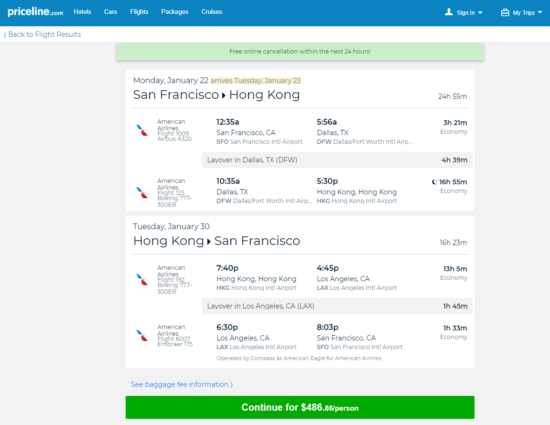Click the Layover in Dallas, TX row
Screen dimensions: 550x425
click(337, 160)
